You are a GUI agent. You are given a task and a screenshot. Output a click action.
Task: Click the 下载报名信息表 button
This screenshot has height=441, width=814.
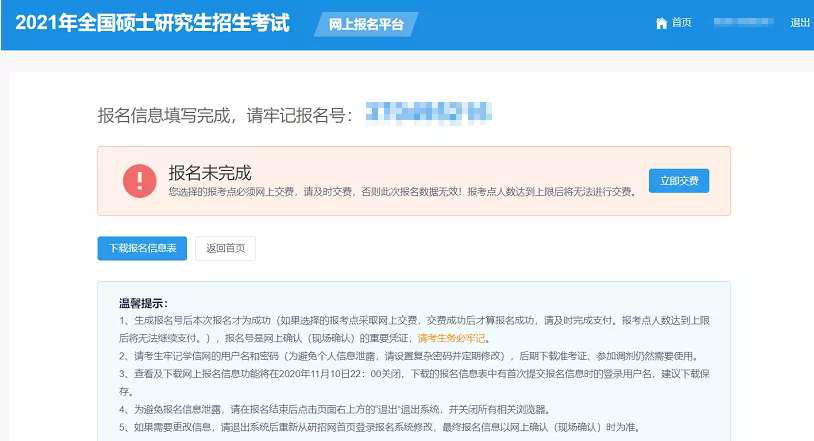[x=142, y=248]
